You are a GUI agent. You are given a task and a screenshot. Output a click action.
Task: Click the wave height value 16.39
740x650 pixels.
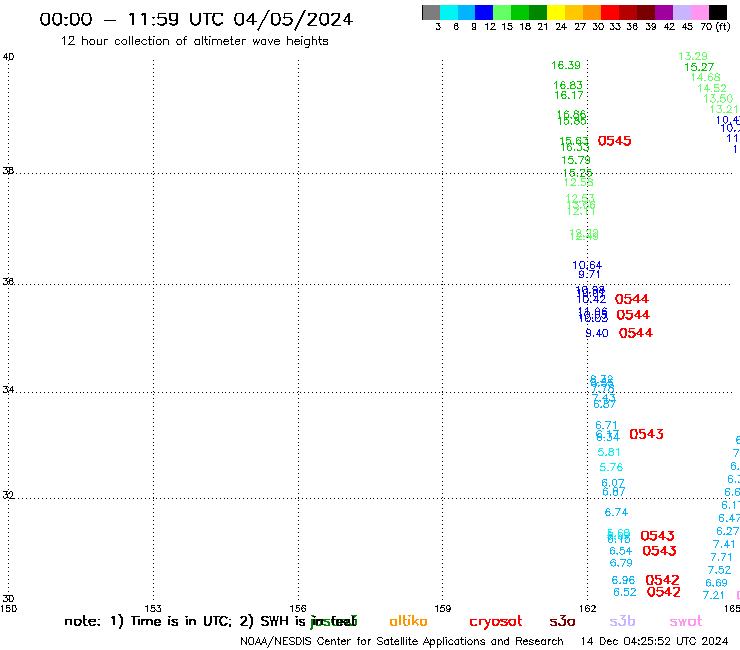566,65
